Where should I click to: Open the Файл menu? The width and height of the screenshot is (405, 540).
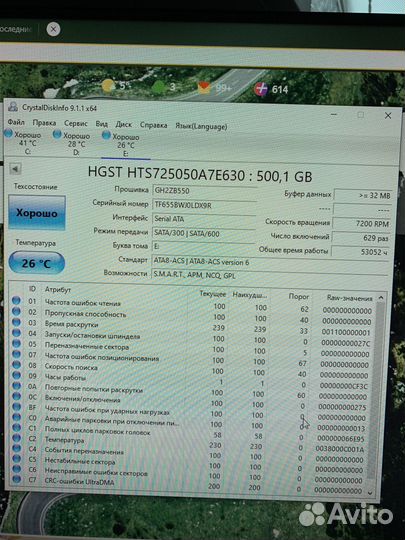click(x=16, y=122)
